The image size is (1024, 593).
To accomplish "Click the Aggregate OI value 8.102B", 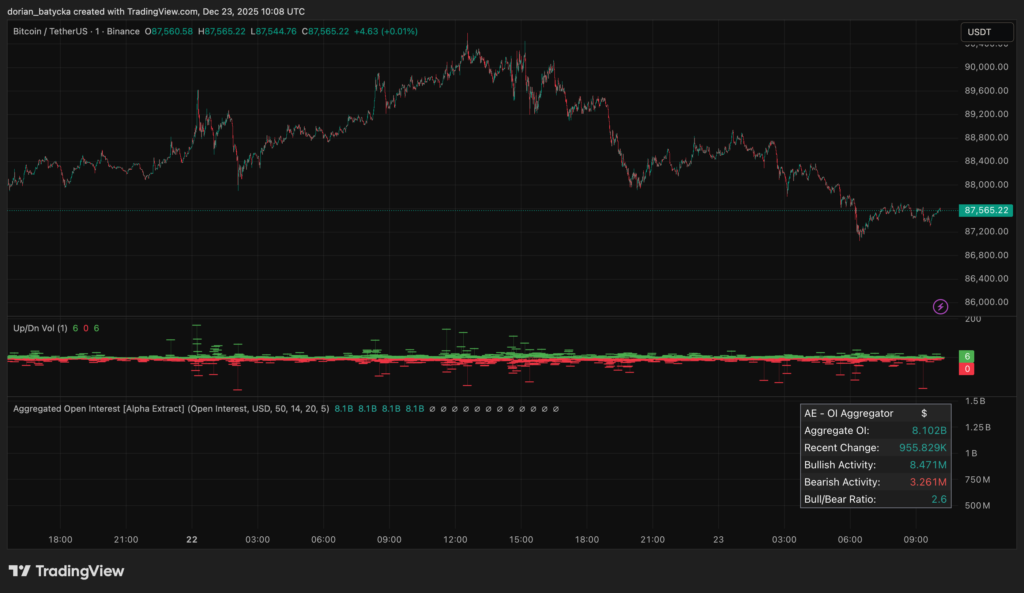I will [927, 430].
